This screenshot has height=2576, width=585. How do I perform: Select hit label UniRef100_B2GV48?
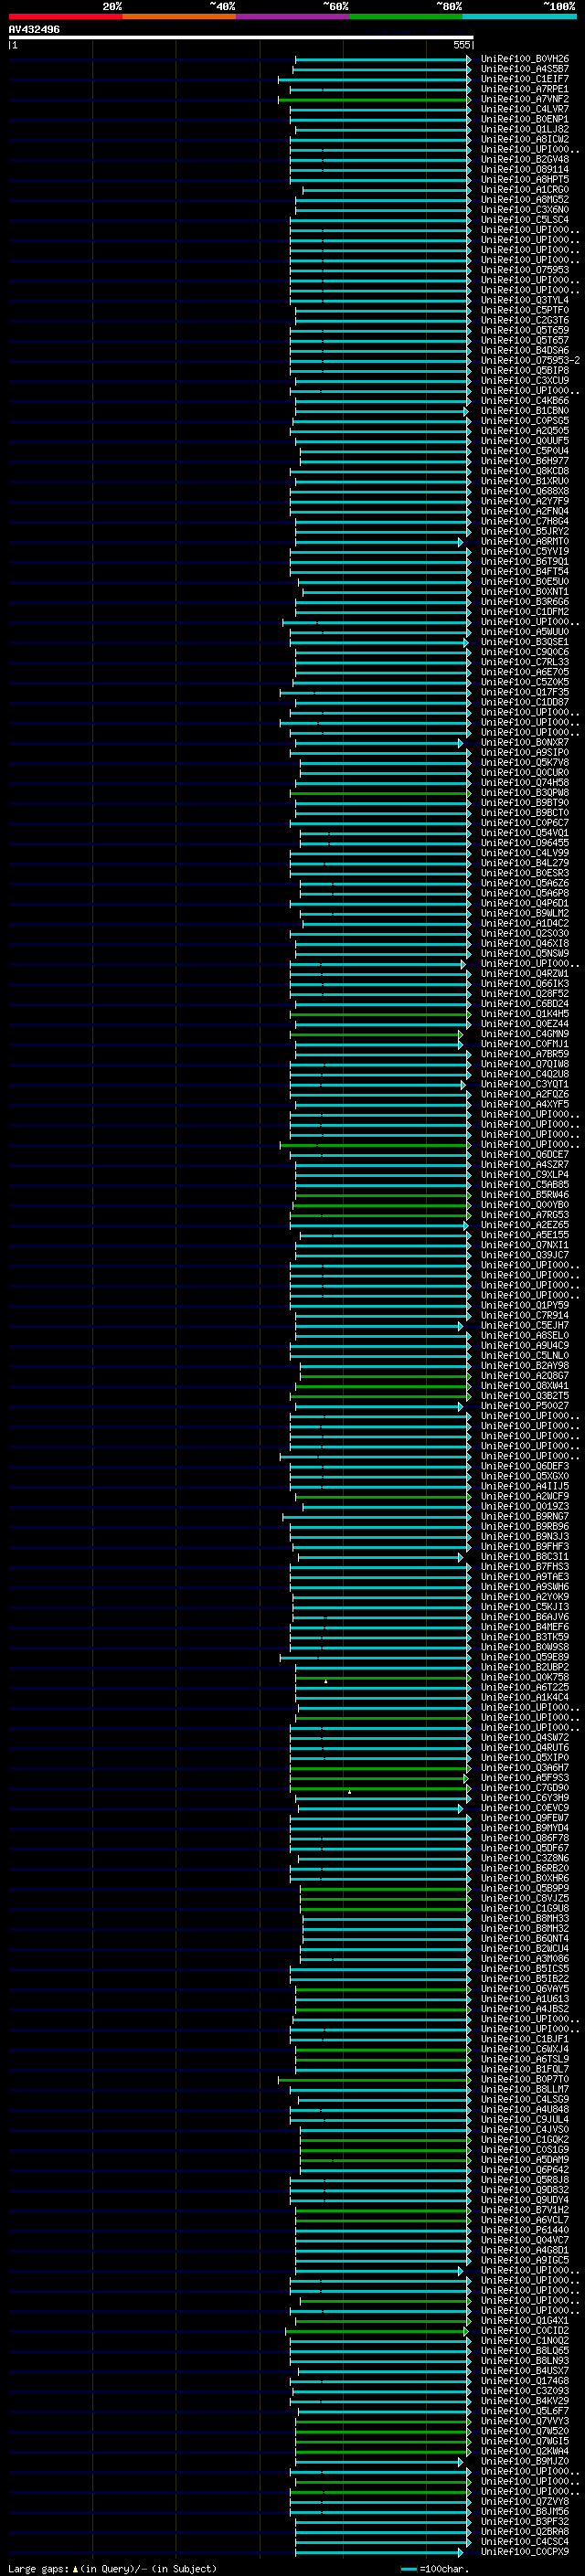click(524, 159)
